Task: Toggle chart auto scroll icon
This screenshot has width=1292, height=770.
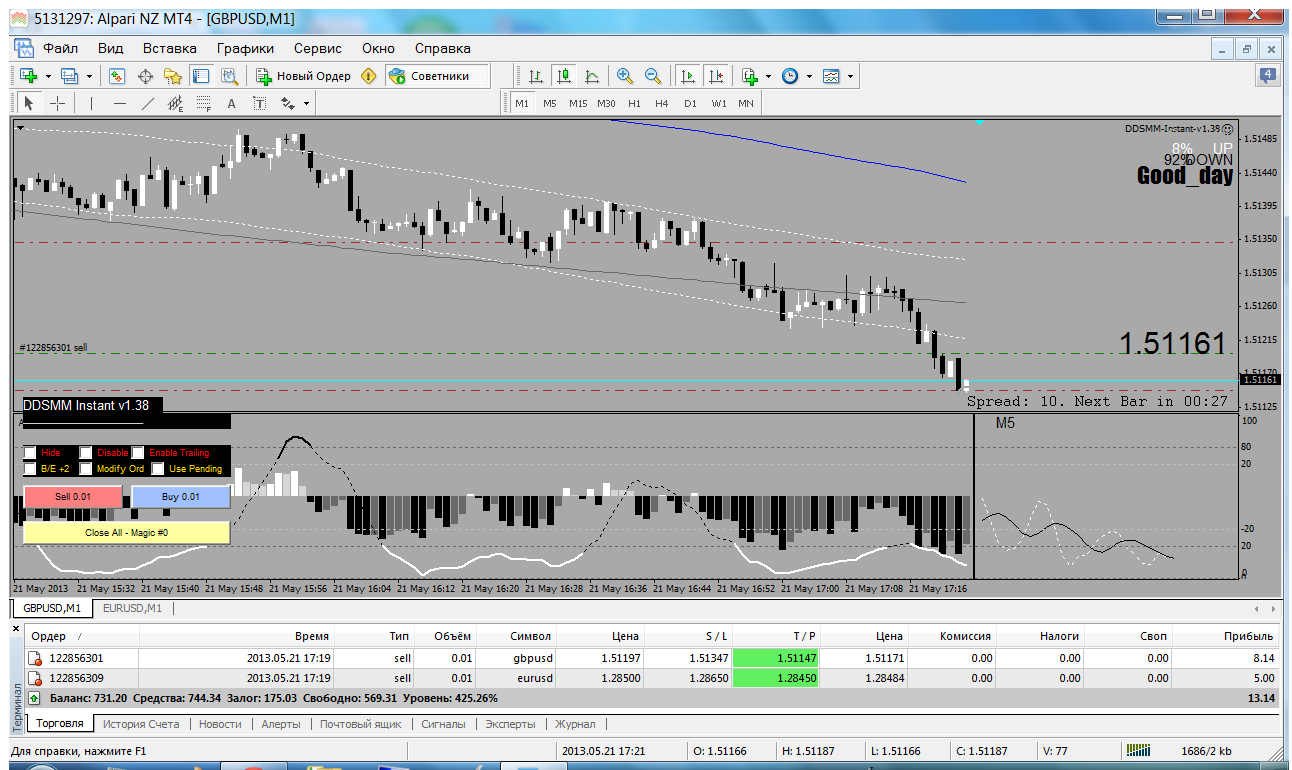Action: (688, 76)
